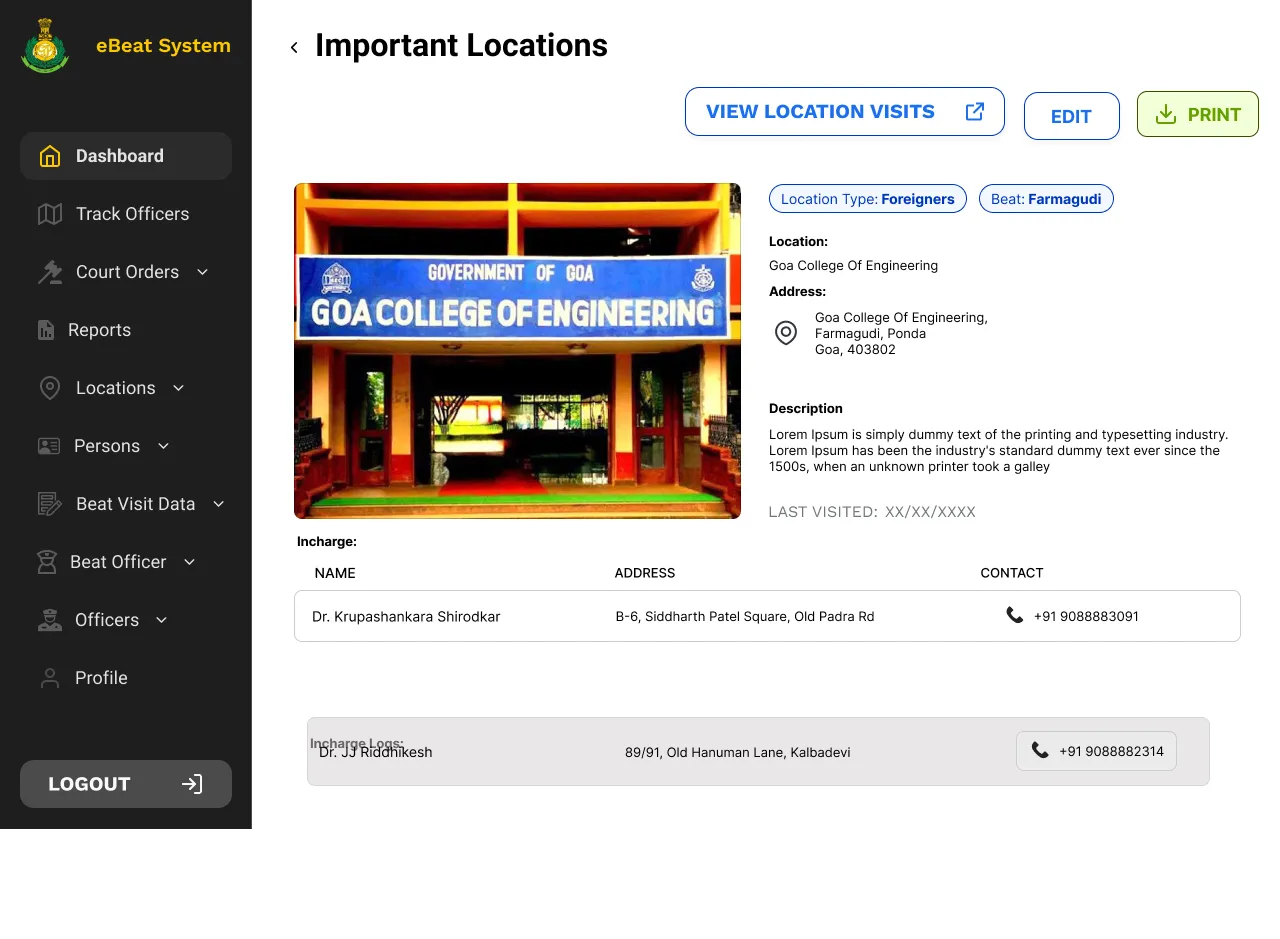Click the Logout button
Viewport: 1280px width, 939px height.
pos(126,784)
